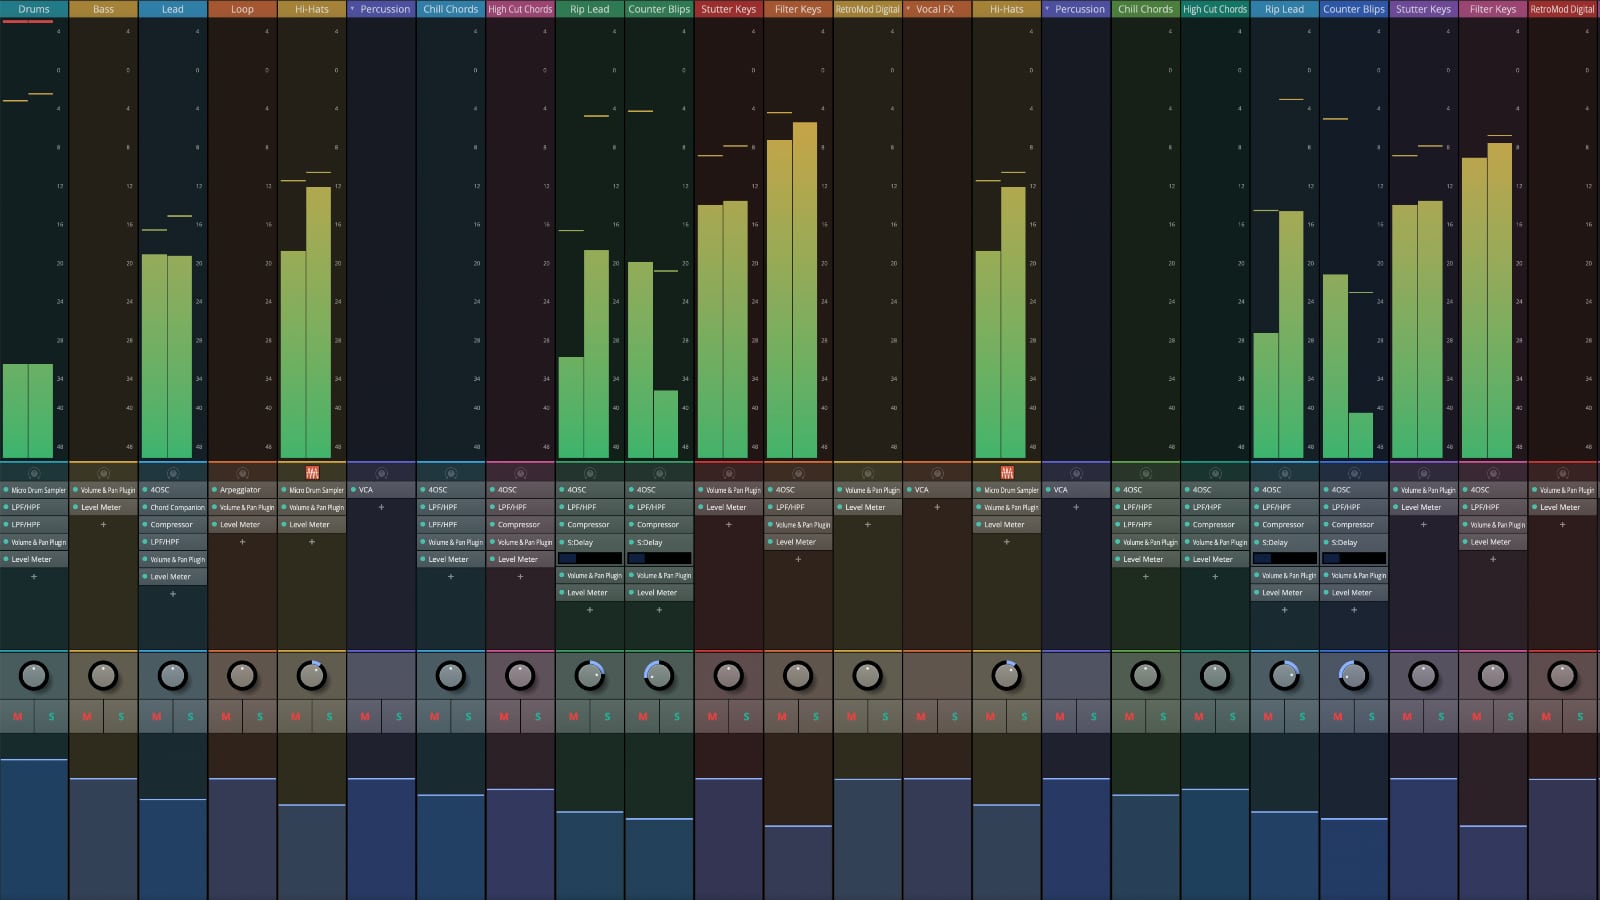Select the S:Delay device on the Rip Lead track
The width and height of the screenshot is (1600, 900).
tap(589, 542)
